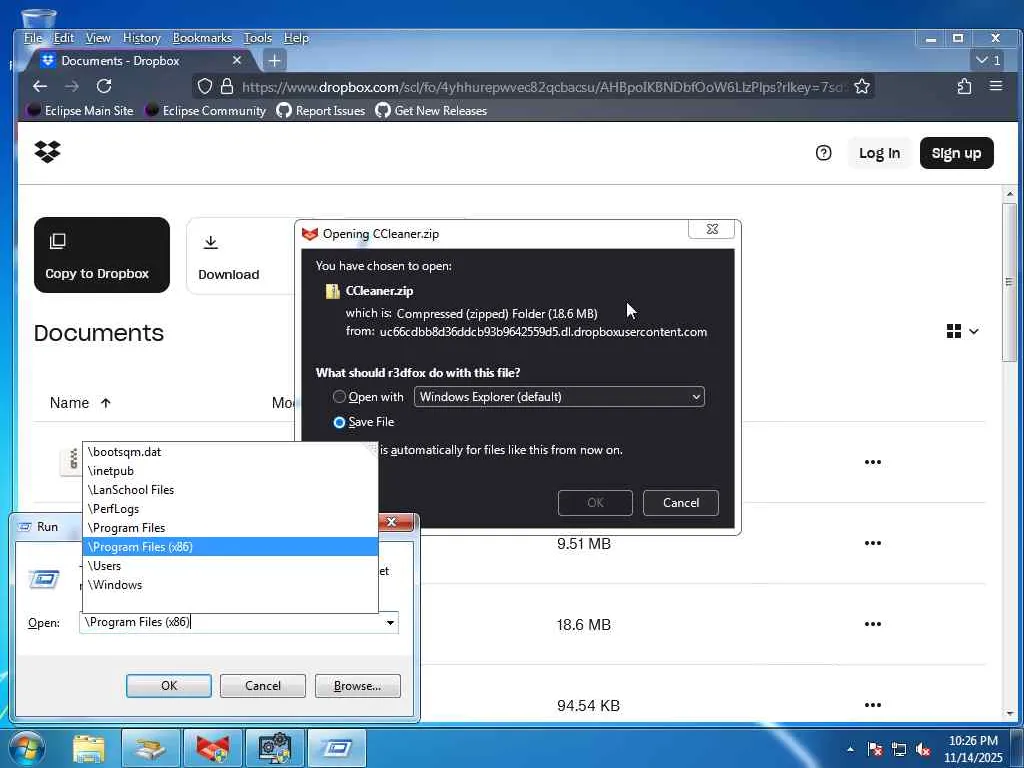
Task: Select the Save File radio button
Action: (x=339, y=422)
